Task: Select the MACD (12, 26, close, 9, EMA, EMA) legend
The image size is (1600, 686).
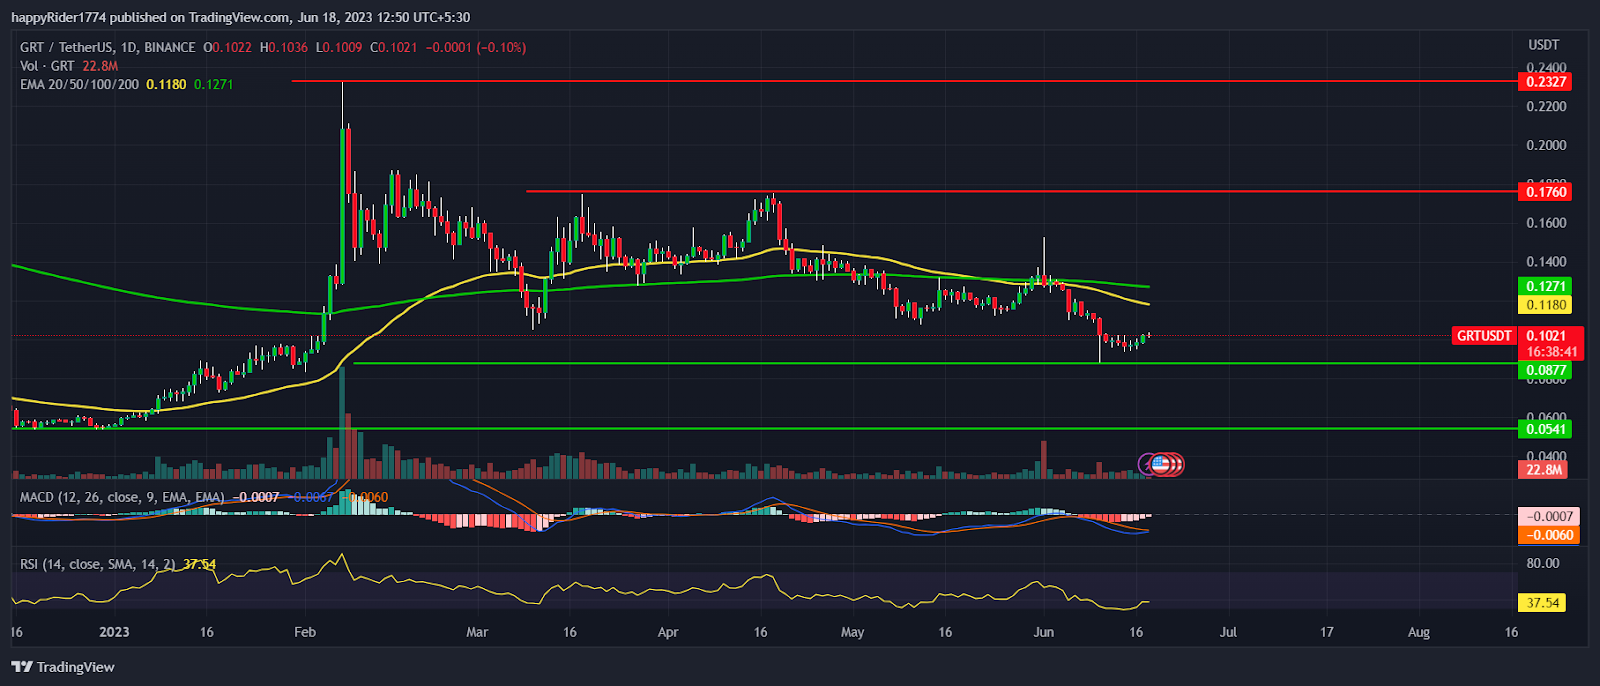Action: pos(123,497)
